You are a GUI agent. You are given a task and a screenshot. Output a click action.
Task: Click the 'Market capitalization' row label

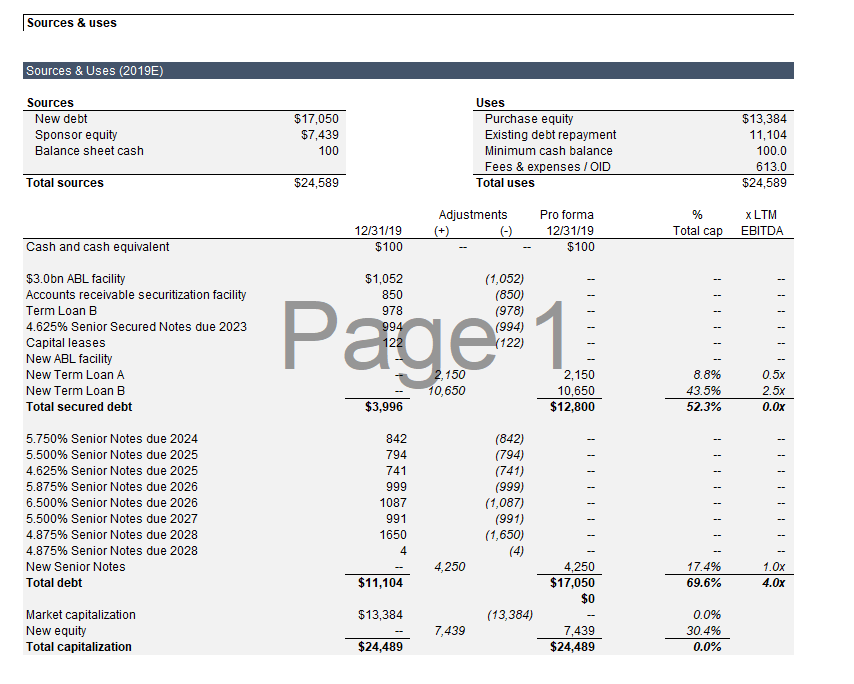(81, 615)
